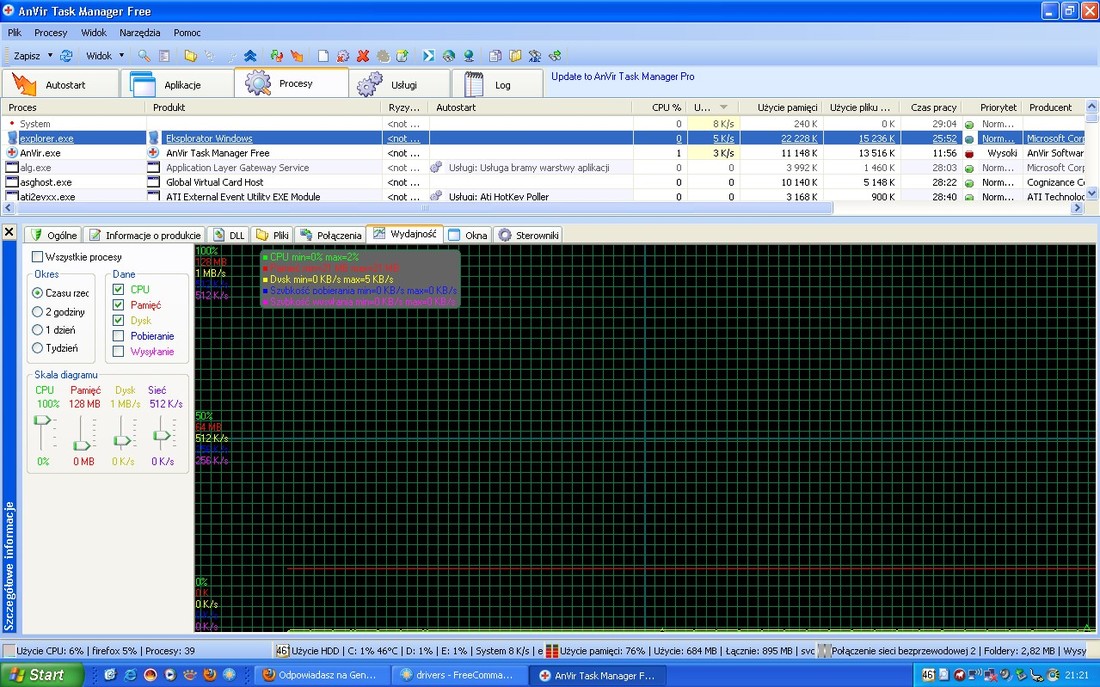Select the asghost.exe process row

(x=544, y=182)
